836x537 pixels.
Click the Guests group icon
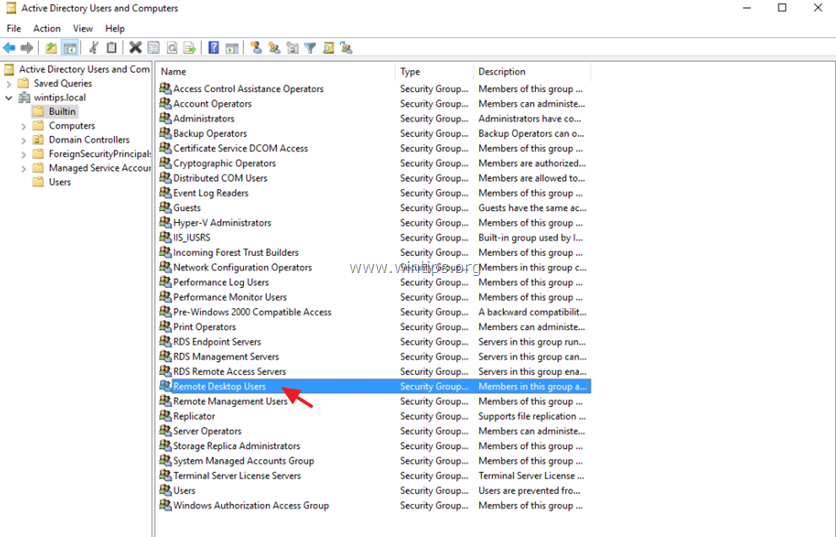(x=165, y=207)
